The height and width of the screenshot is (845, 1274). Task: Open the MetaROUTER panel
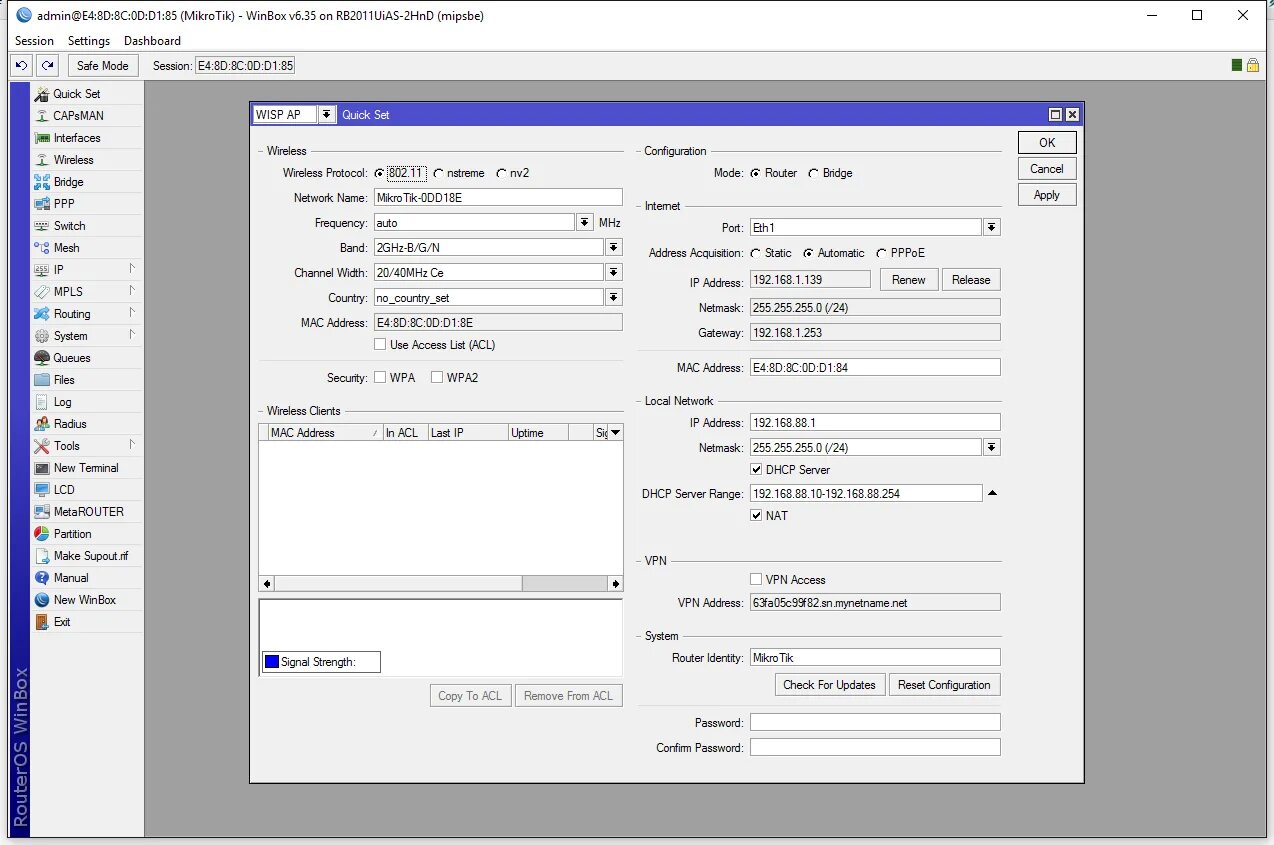point(83,511)
